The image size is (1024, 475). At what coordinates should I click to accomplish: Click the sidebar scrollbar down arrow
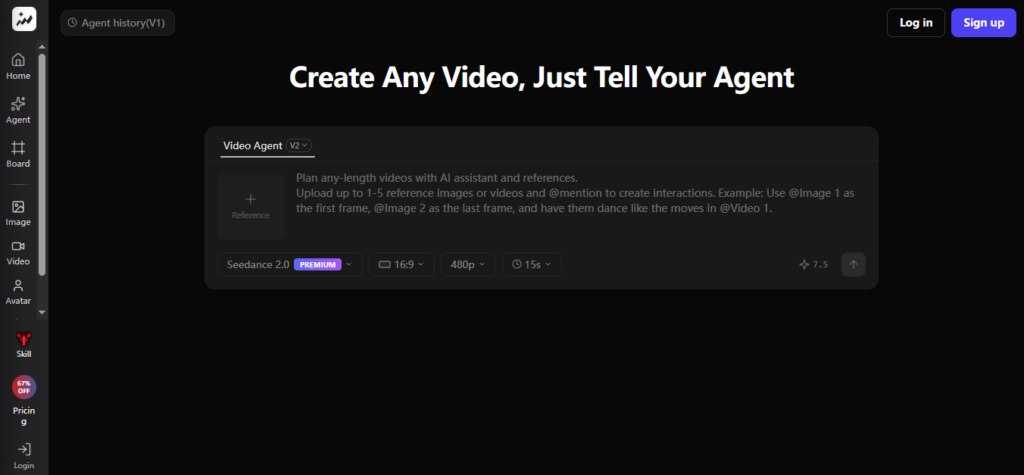click(42, 312)
